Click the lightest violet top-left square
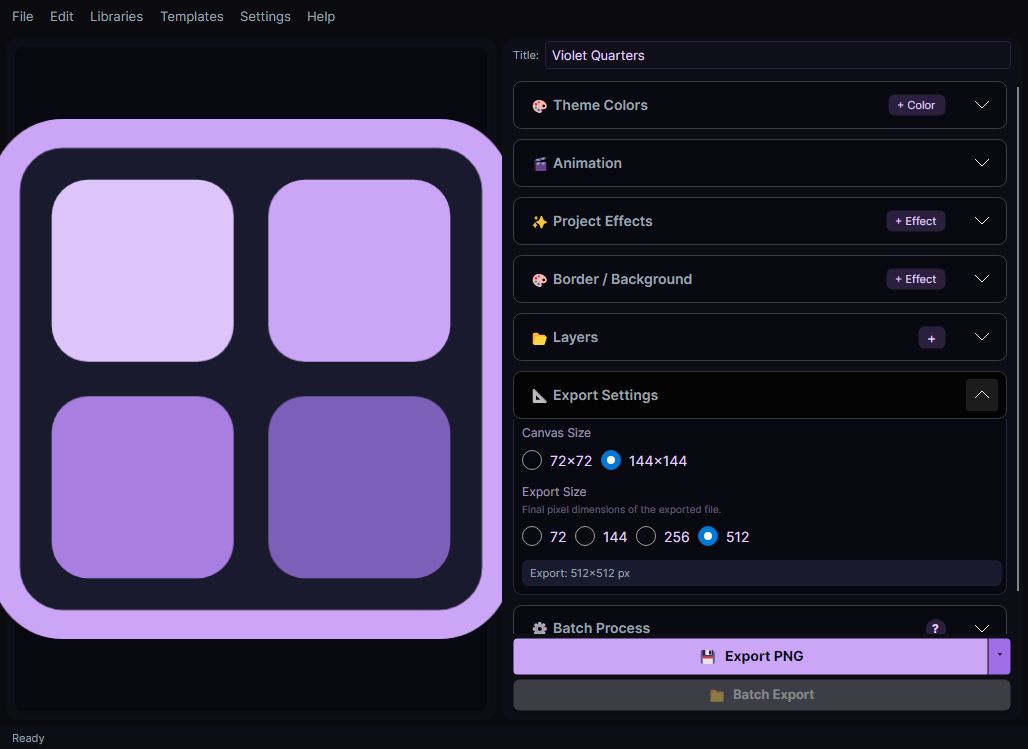The width and height of the screenshot is (1028, 749). tap(142, 270)
